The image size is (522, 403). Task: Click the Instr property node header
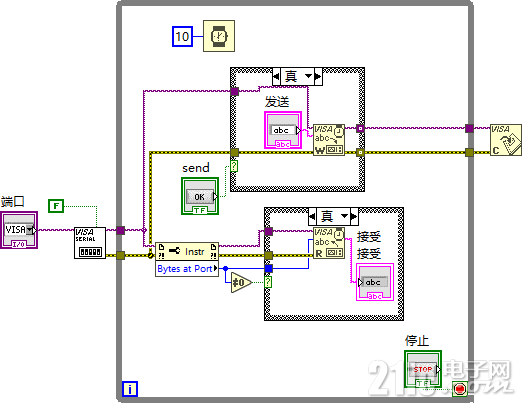pos(187,251)
